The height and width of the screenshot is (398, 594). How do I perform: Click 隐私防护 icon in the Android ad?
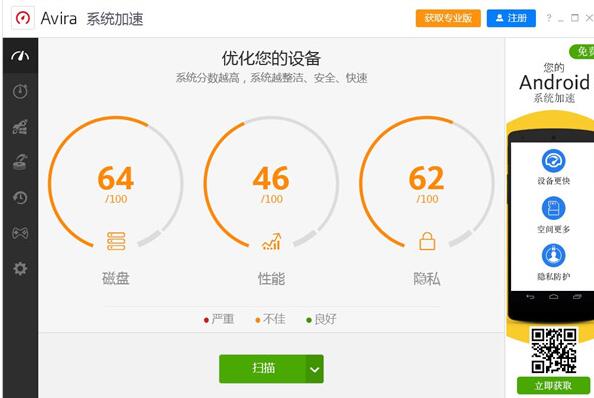pos(553,255)
